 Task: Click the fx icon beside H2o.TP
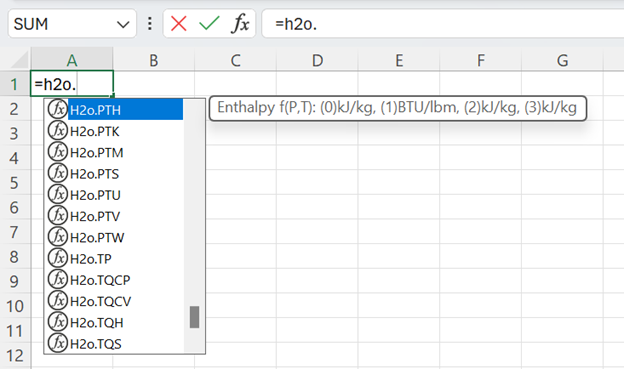58,258
